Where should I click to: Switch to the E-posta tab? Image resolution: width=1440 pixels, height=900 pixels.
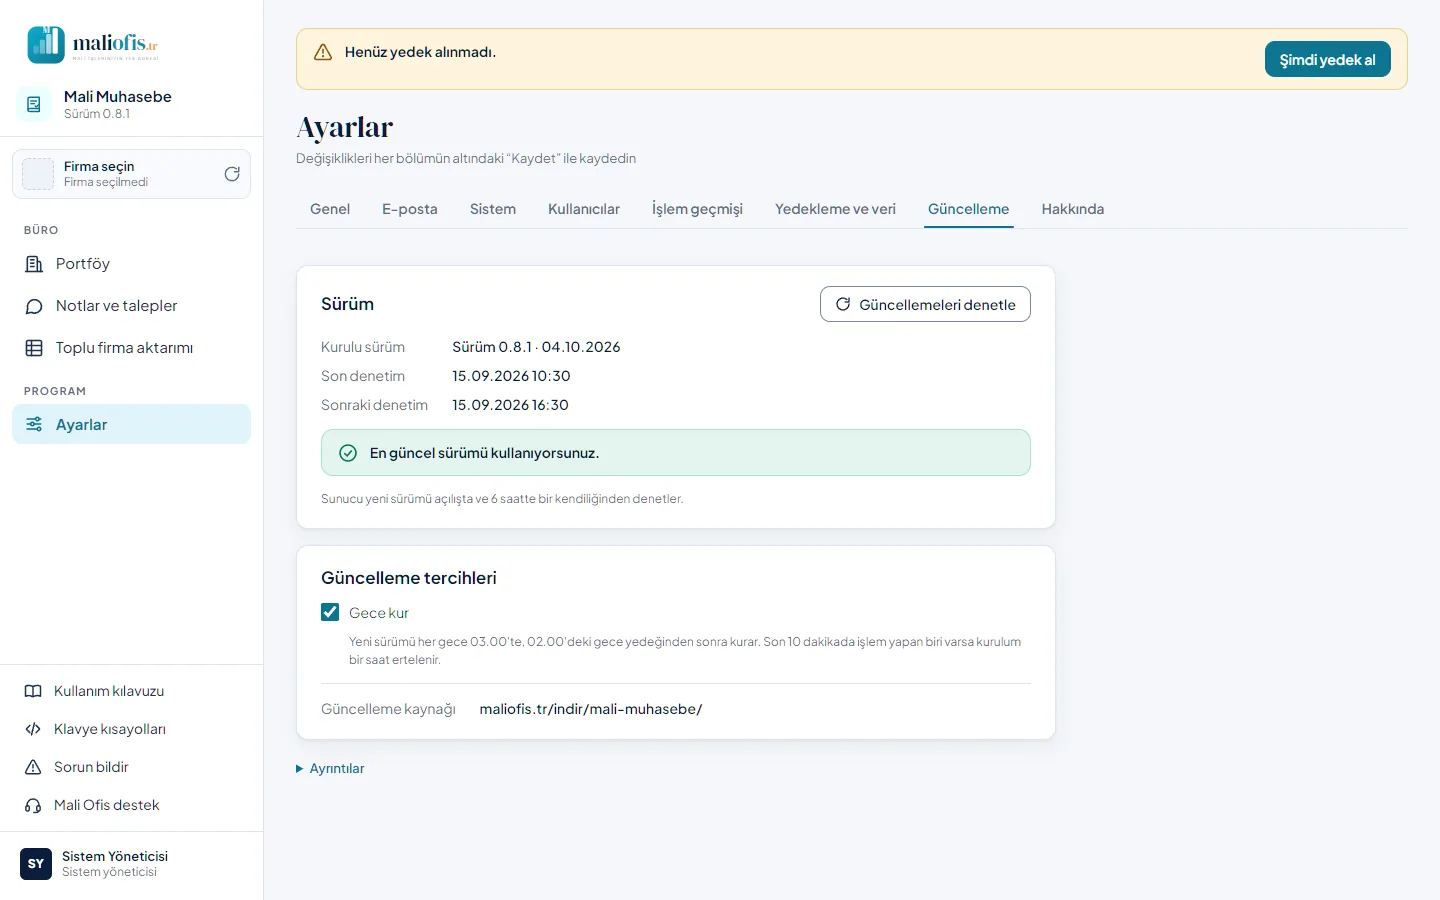[x=410, y=209]
